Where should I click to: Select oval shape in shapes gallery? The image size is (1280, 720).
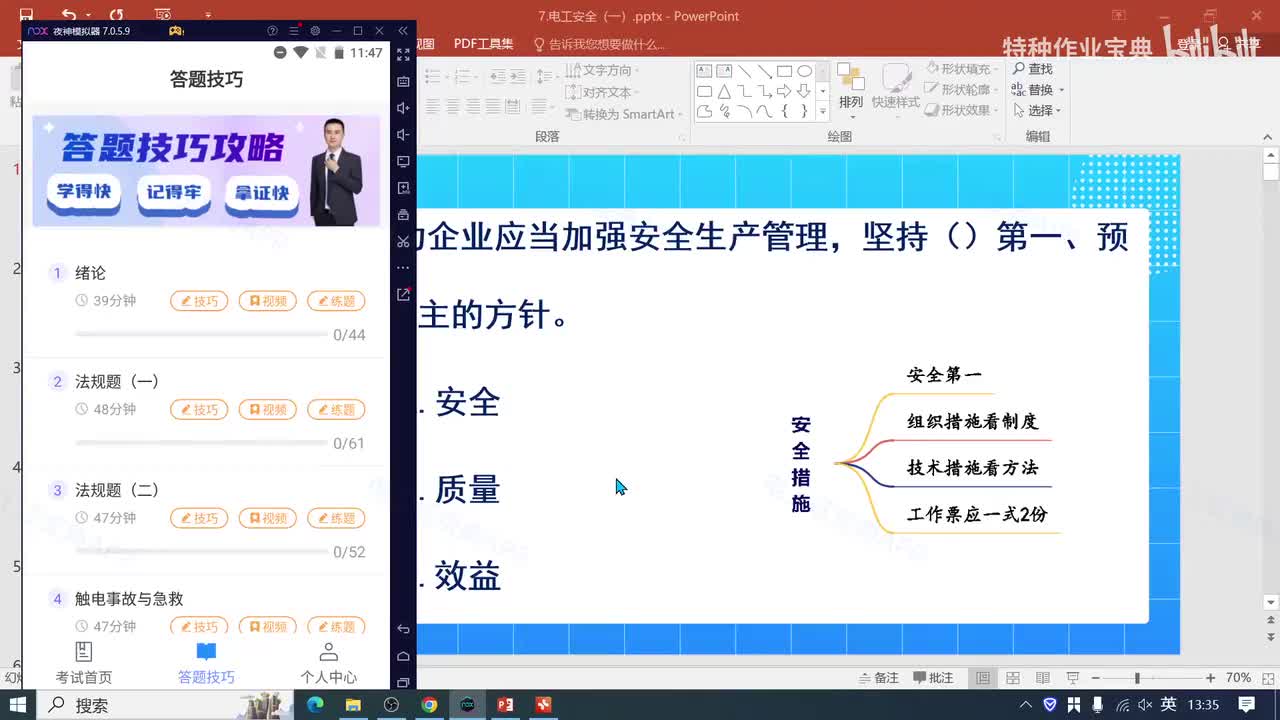coord(804,71)
